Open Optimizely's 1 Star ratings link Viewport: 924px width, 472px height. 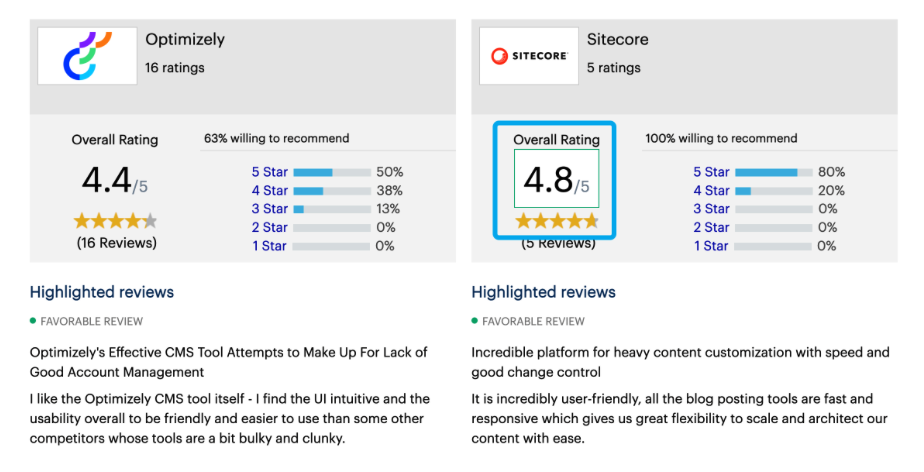(x=269, y=246)
